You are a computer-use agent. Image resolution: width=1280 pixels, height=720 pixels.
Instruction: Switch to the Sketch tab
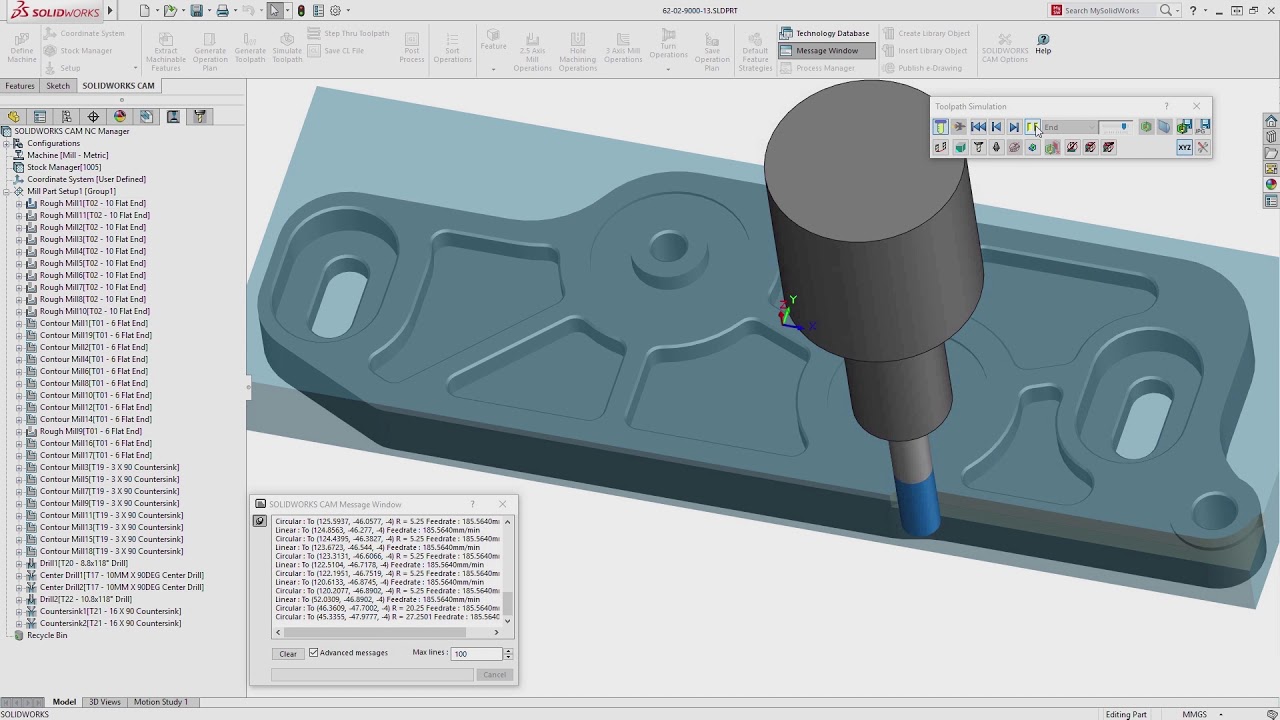[58, 86]
